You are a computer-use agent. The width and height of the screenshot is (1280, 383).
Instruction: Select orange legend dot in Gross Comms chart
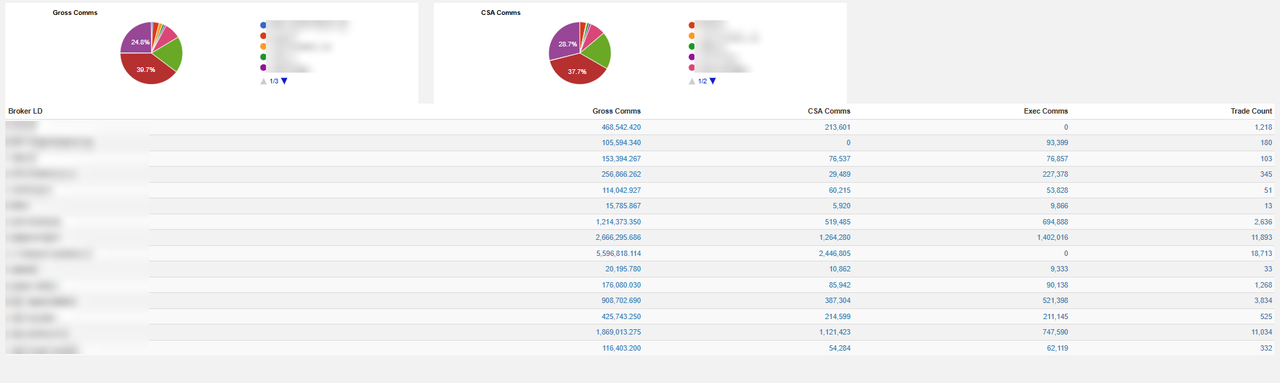(x=263, y=46)
